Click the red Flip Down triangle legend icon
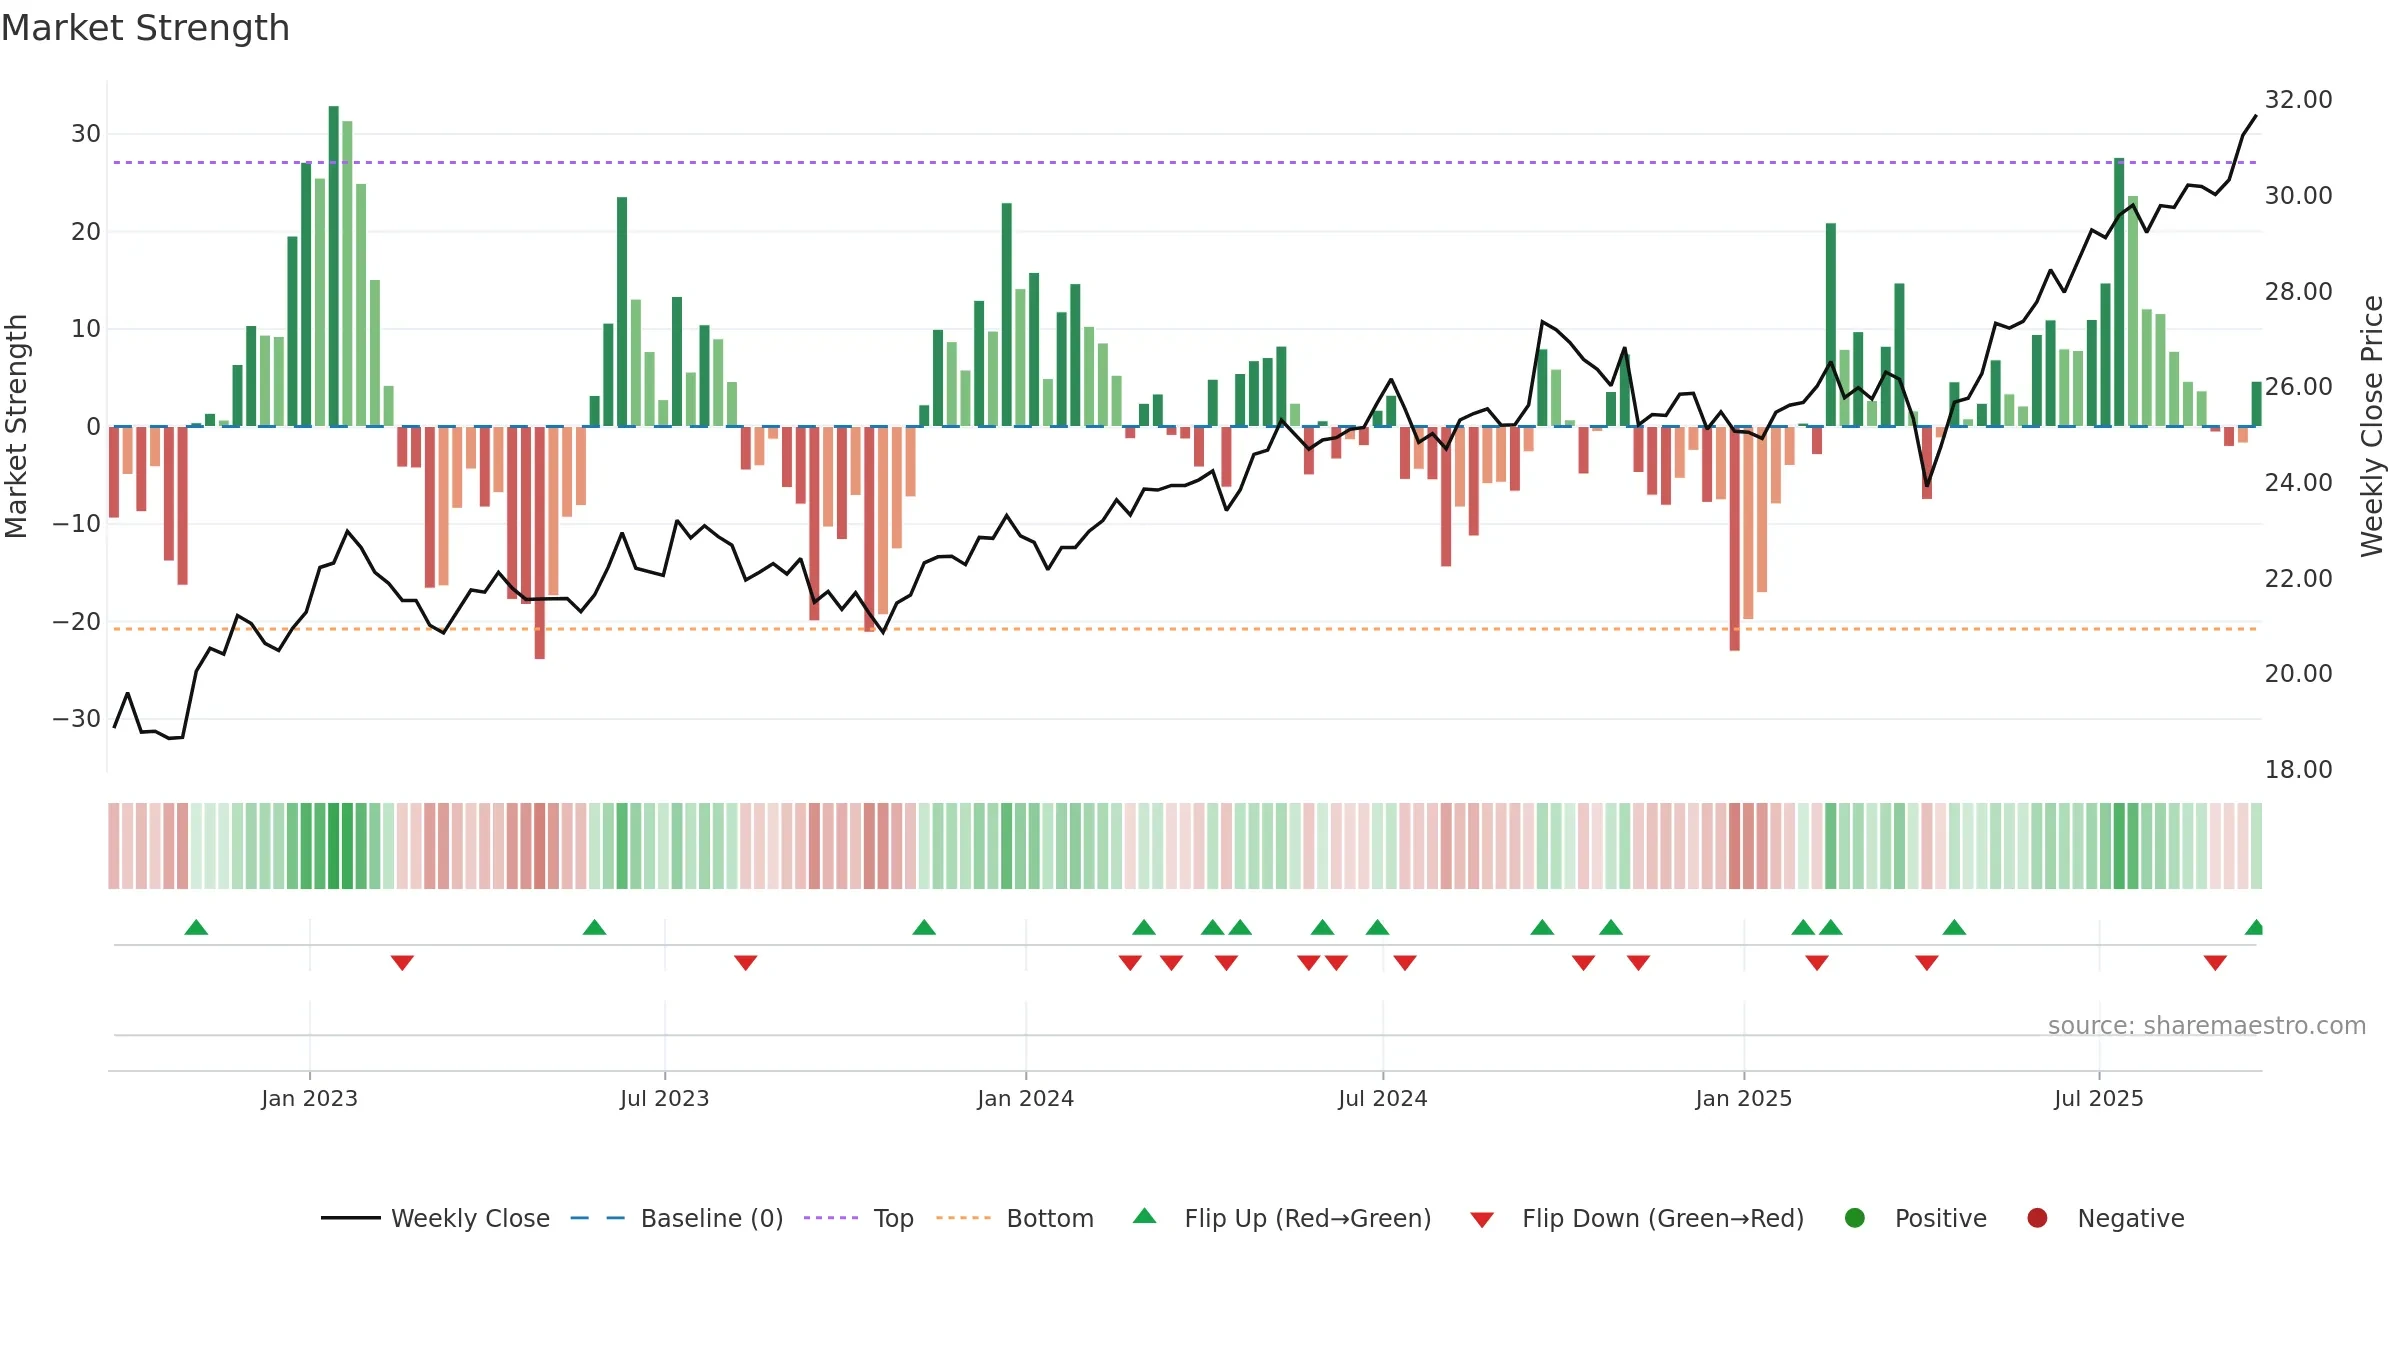This screenshot has height=1350, width=2400. pyautogui.click(x=1482, y=1220)
